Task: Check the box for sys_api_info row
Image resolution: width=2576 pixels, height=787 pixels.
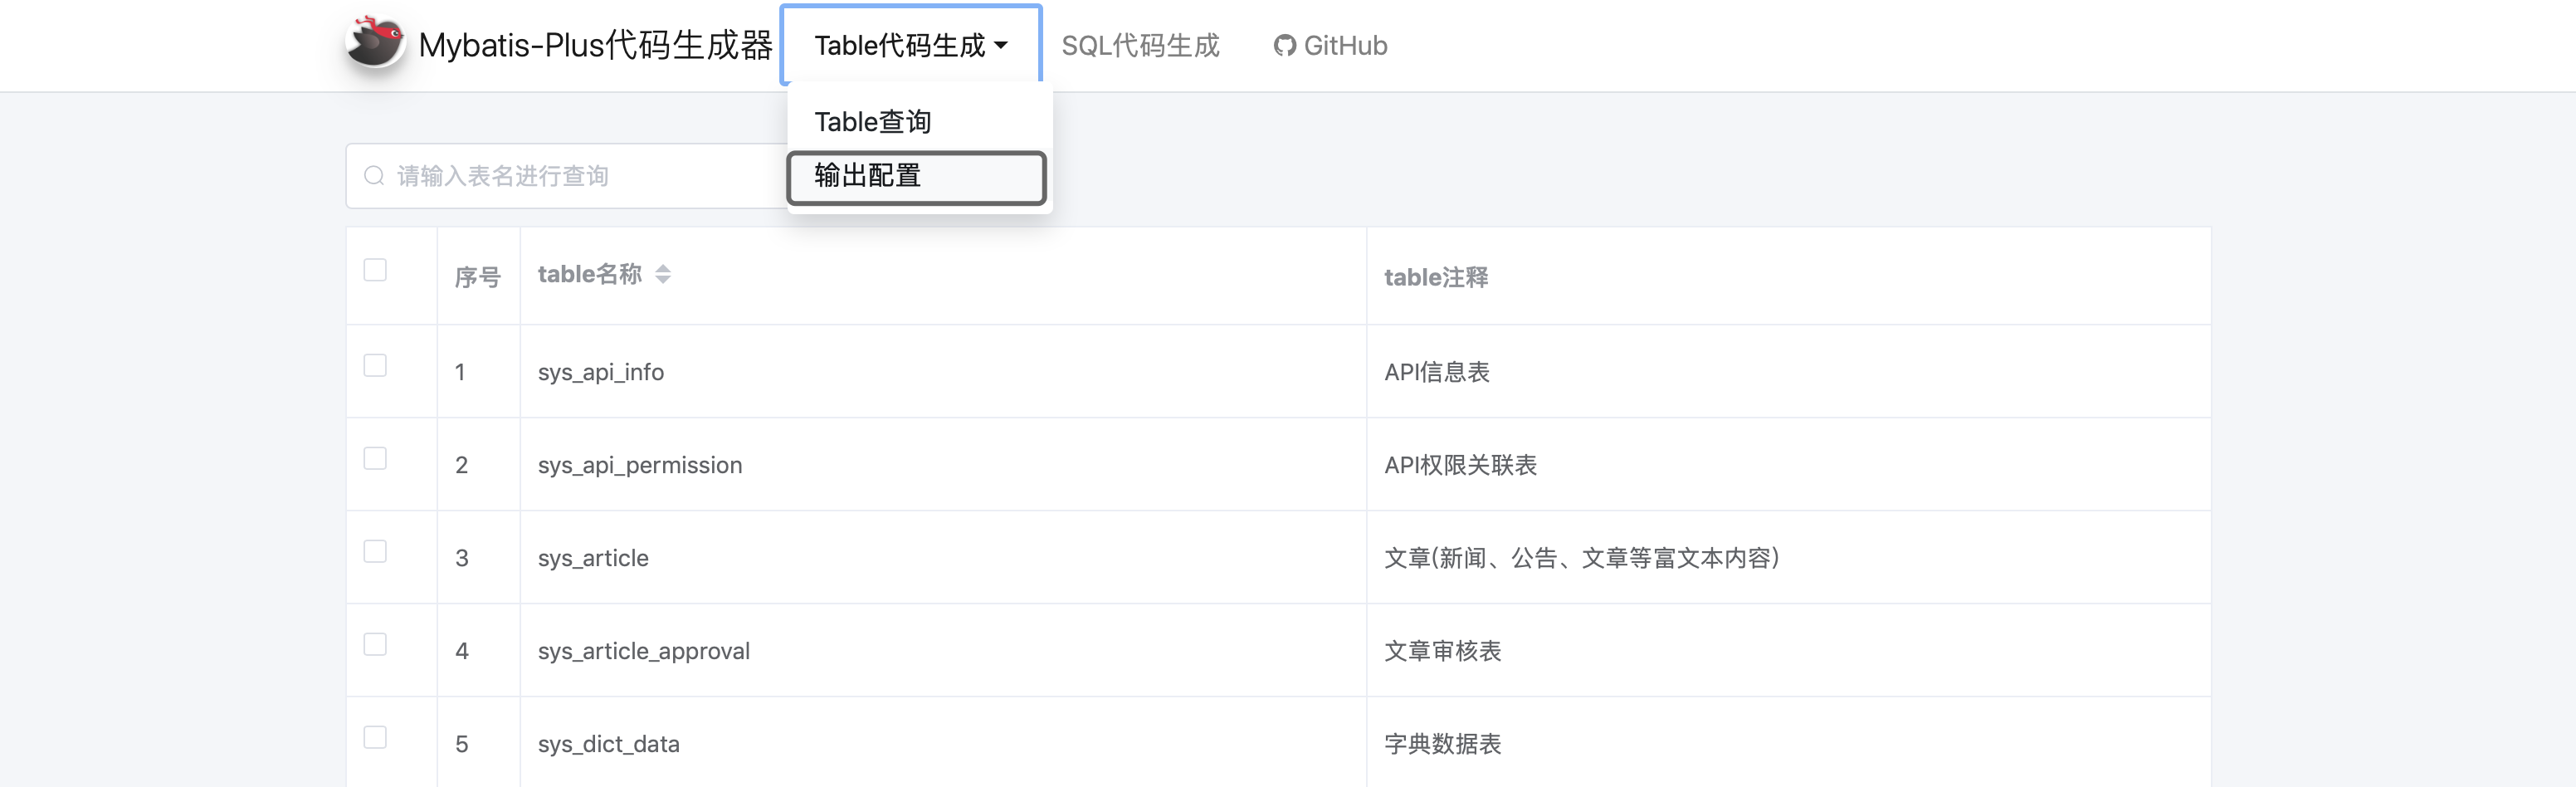Action: pyautogui.click(x=375, y=365)
